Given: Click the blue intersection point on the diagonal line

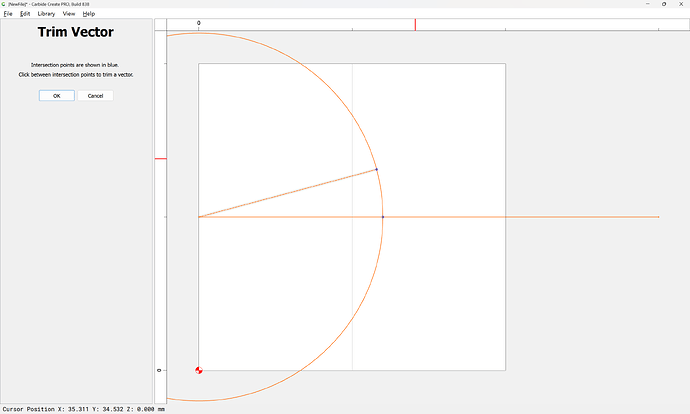Looking at the screenshot, I should tap(376, 169).
